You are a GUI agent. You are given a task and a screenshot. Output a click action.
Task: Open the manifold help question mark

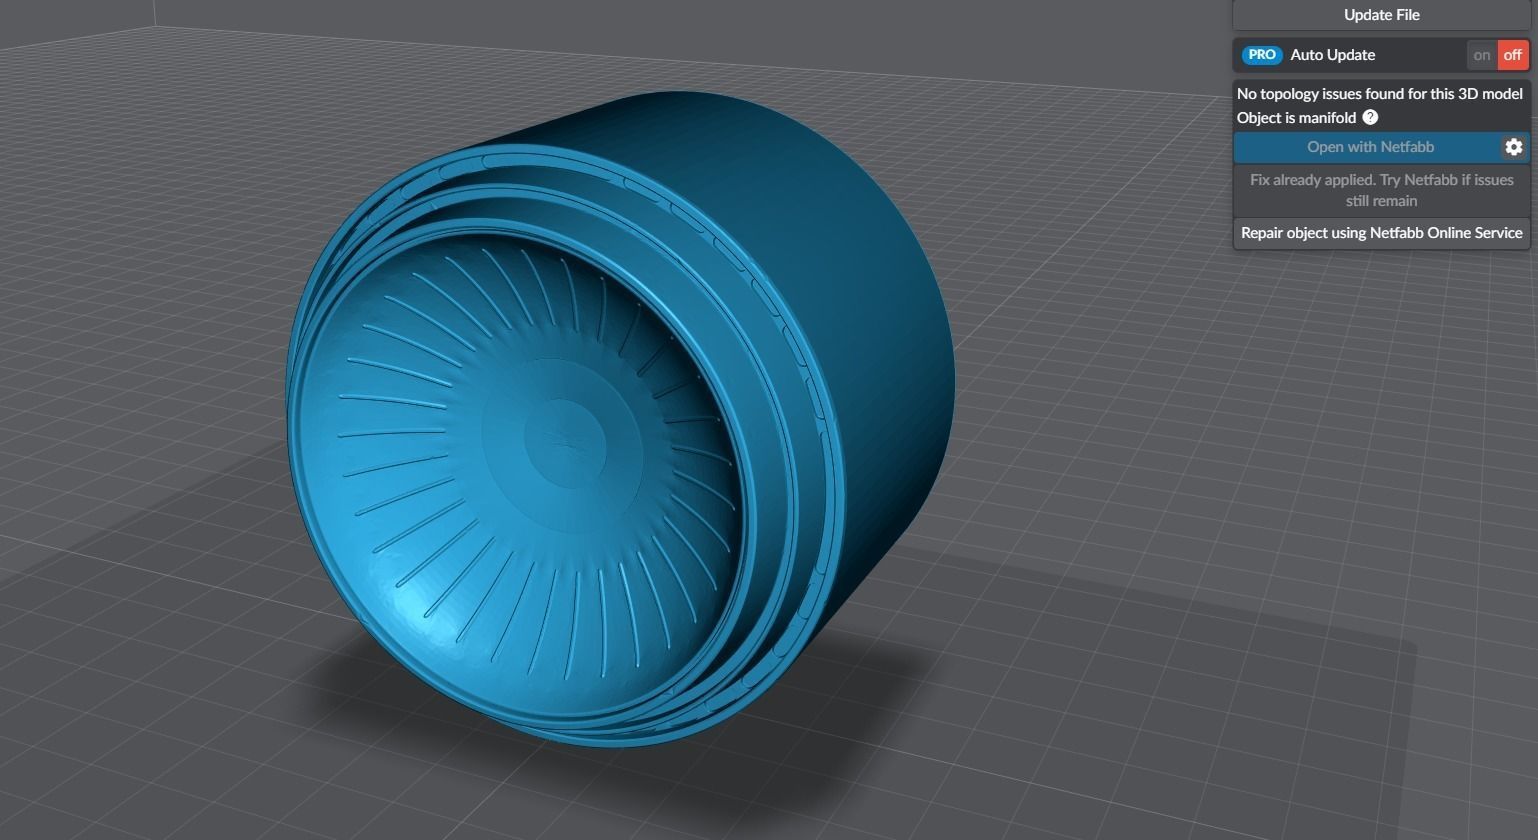click(1370, 117)
